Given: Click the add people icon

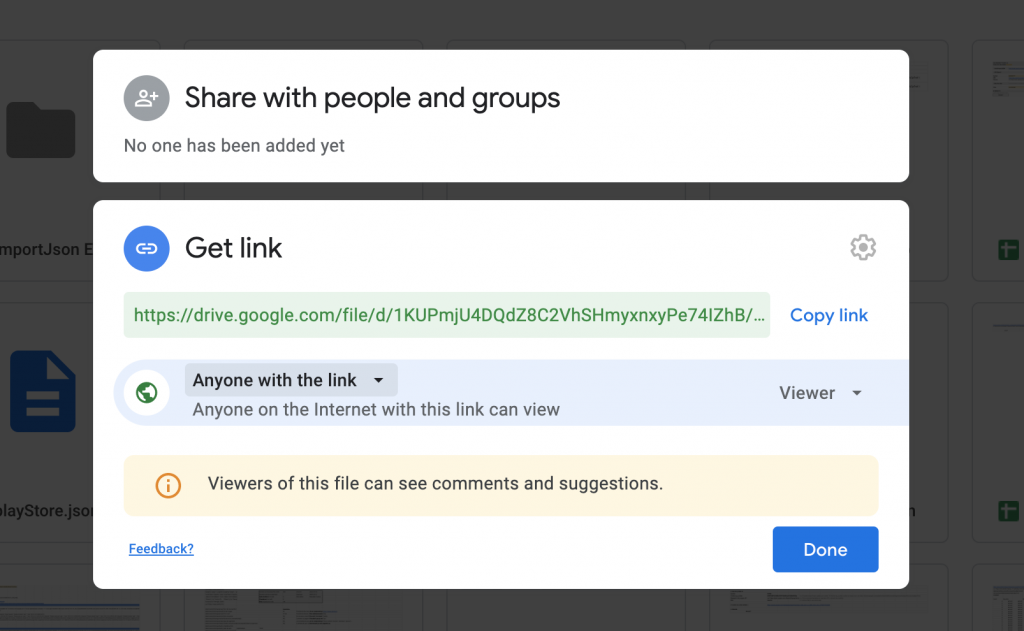Looking at the screenshot, I should [x=146, y=98].
